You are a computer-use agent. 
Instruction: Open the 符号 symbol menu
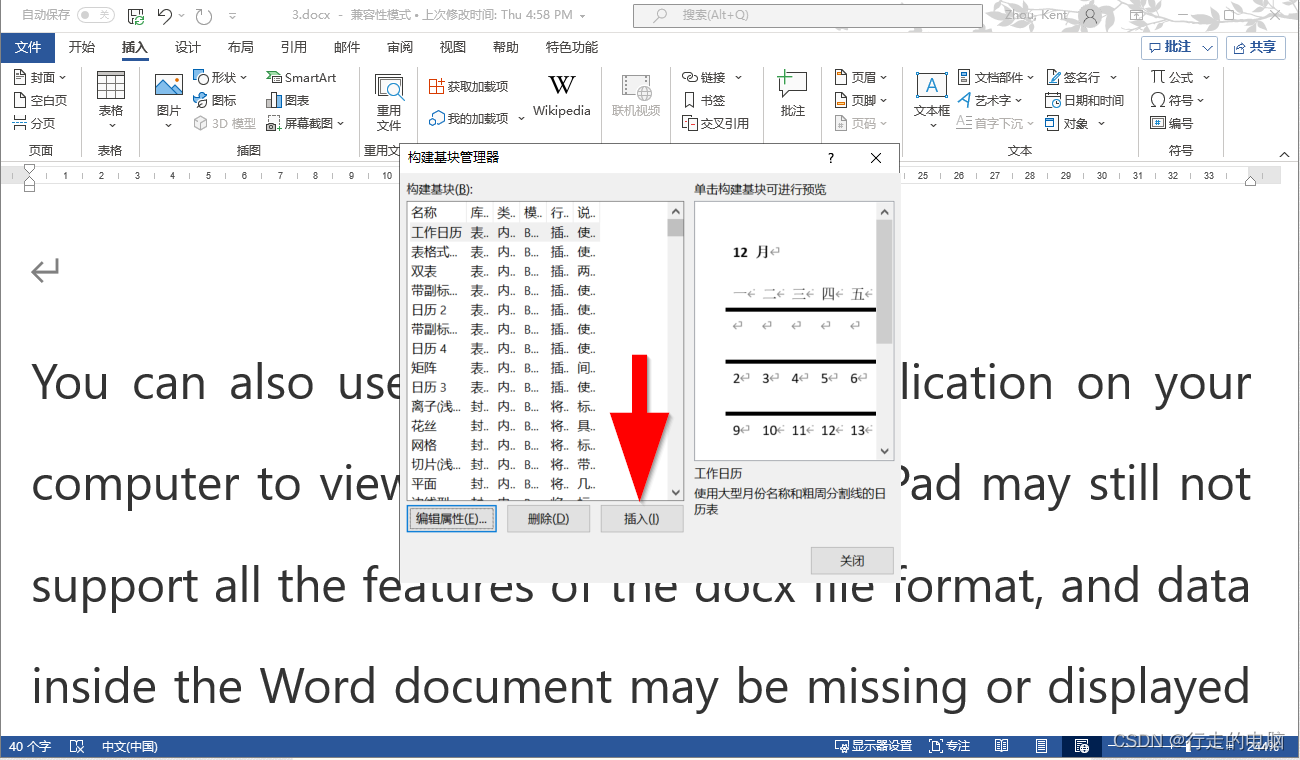[1177, 100]
